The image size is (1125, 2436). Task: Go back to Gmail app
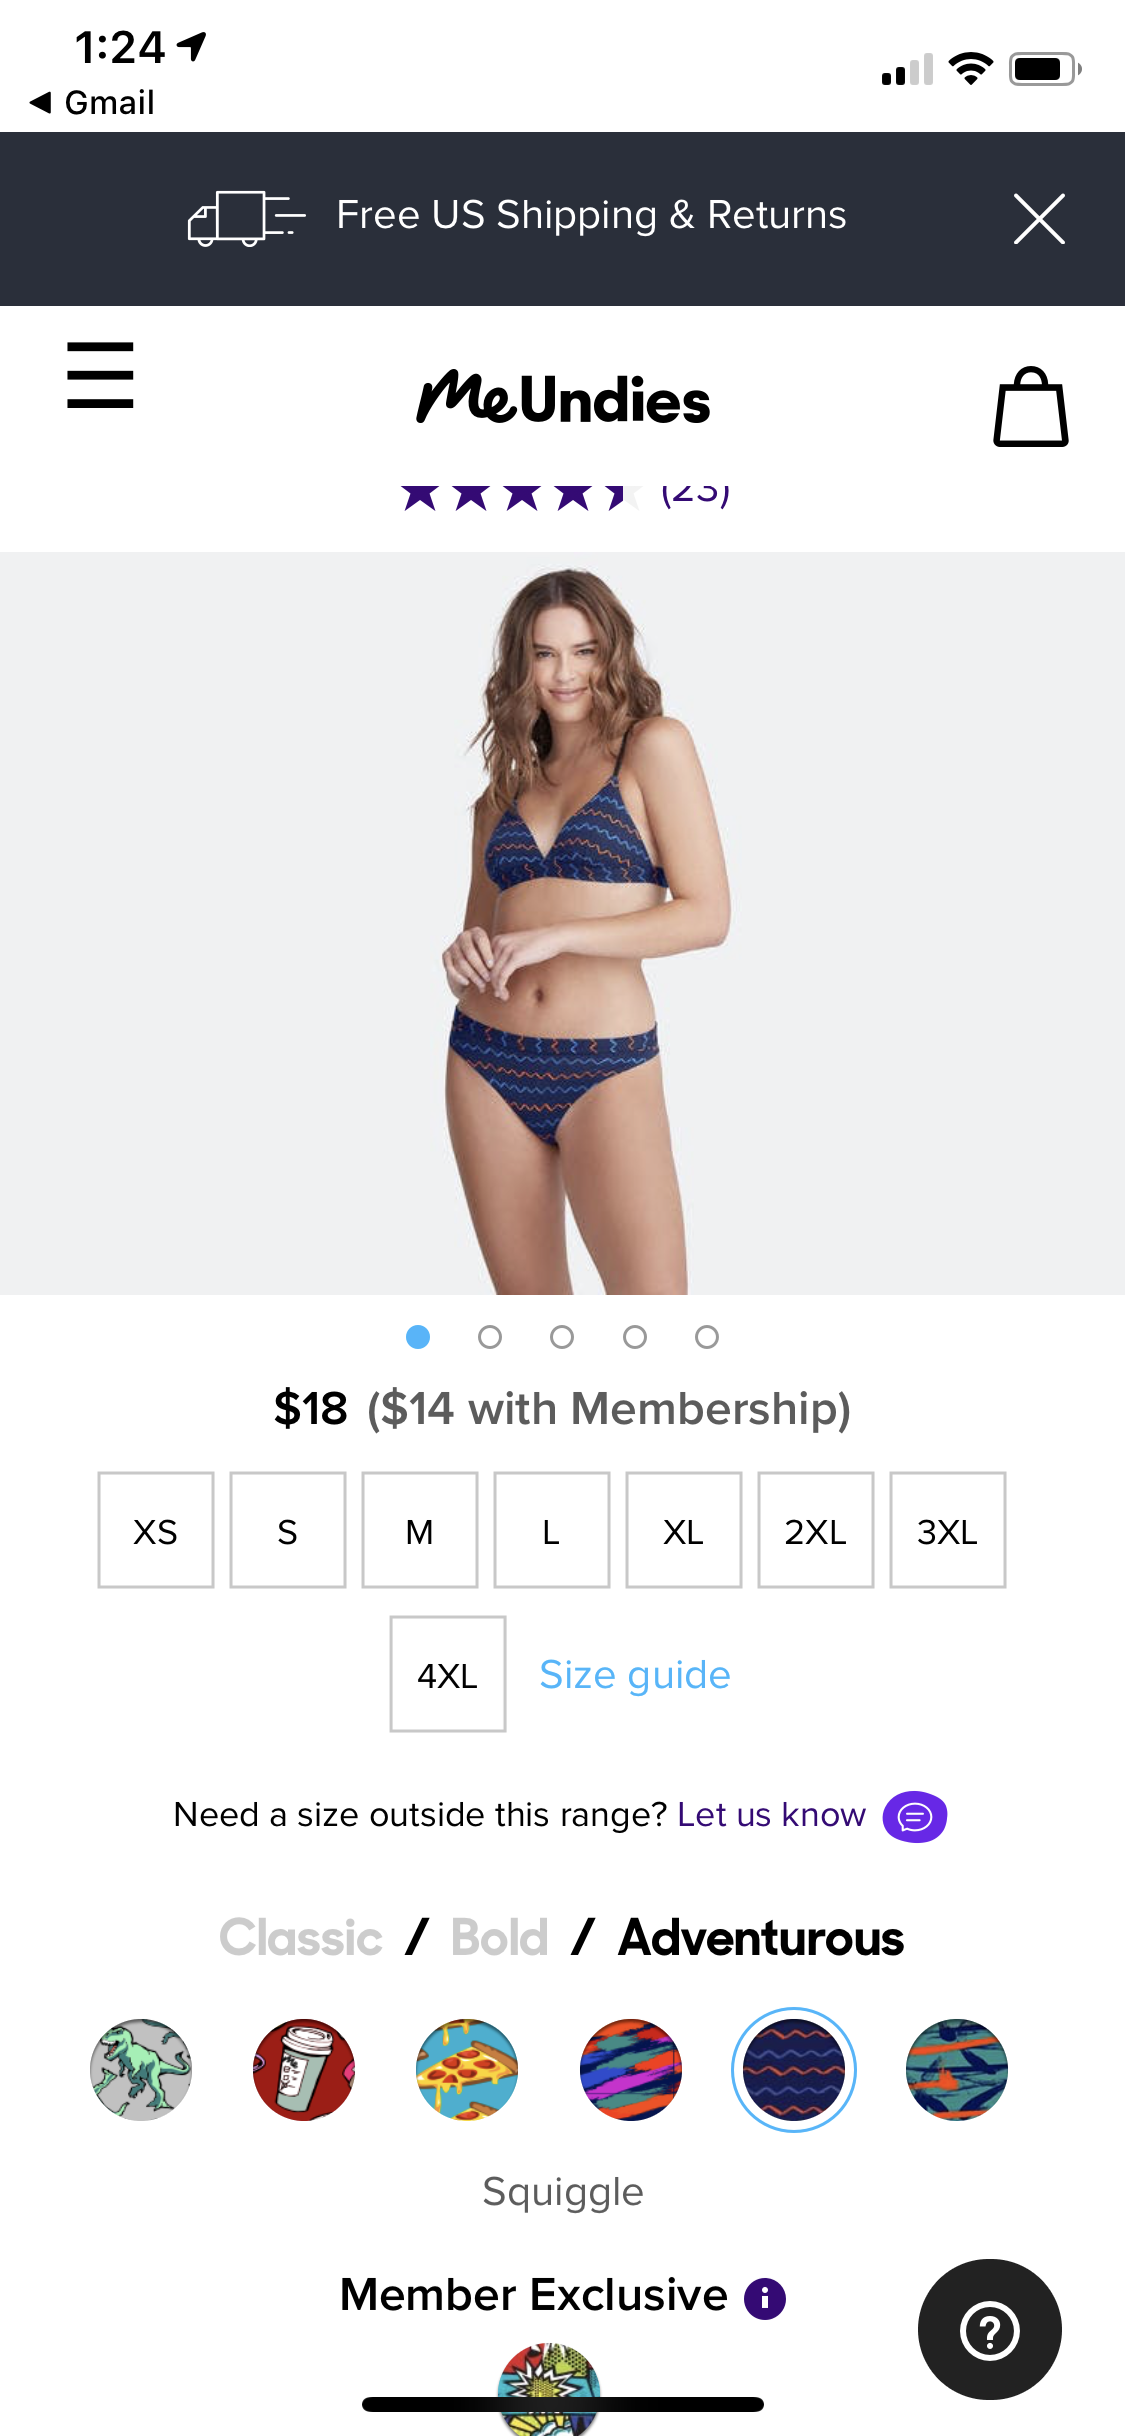point(92,102)
